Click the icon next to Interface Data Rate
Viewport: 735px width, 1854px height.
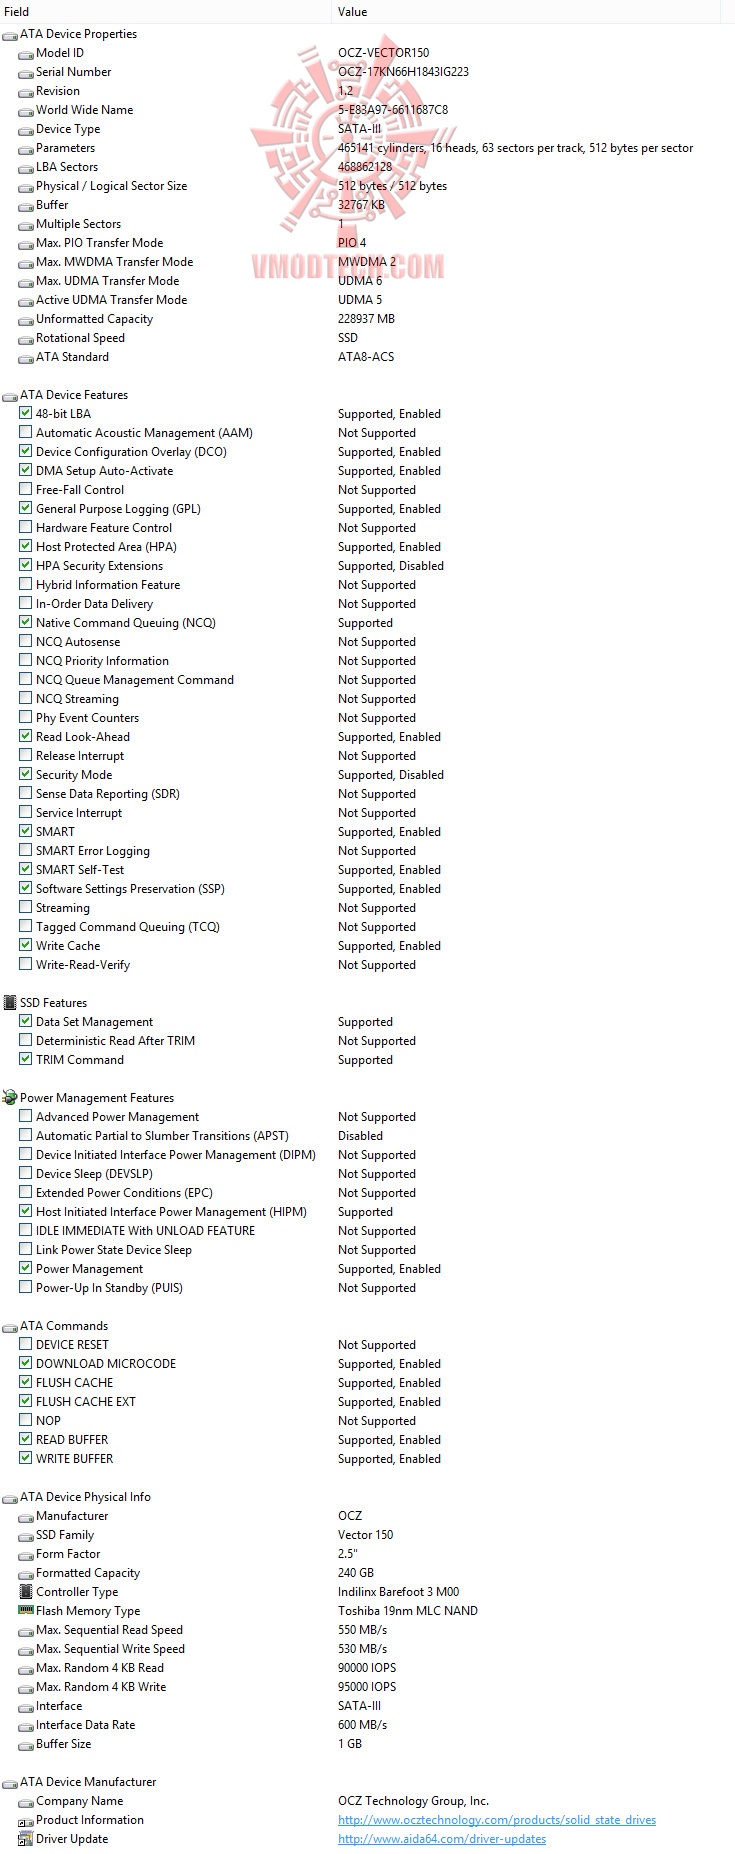(x=26, y=1726)
